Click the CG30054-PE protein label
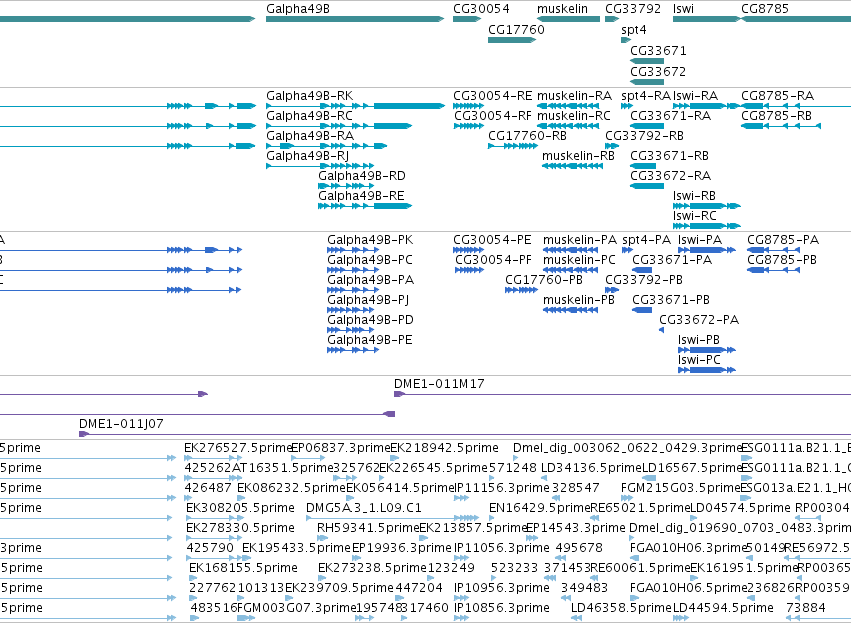The height and width of the screenshot is (623, 851). pyautogui.click(x=492, y=240)
